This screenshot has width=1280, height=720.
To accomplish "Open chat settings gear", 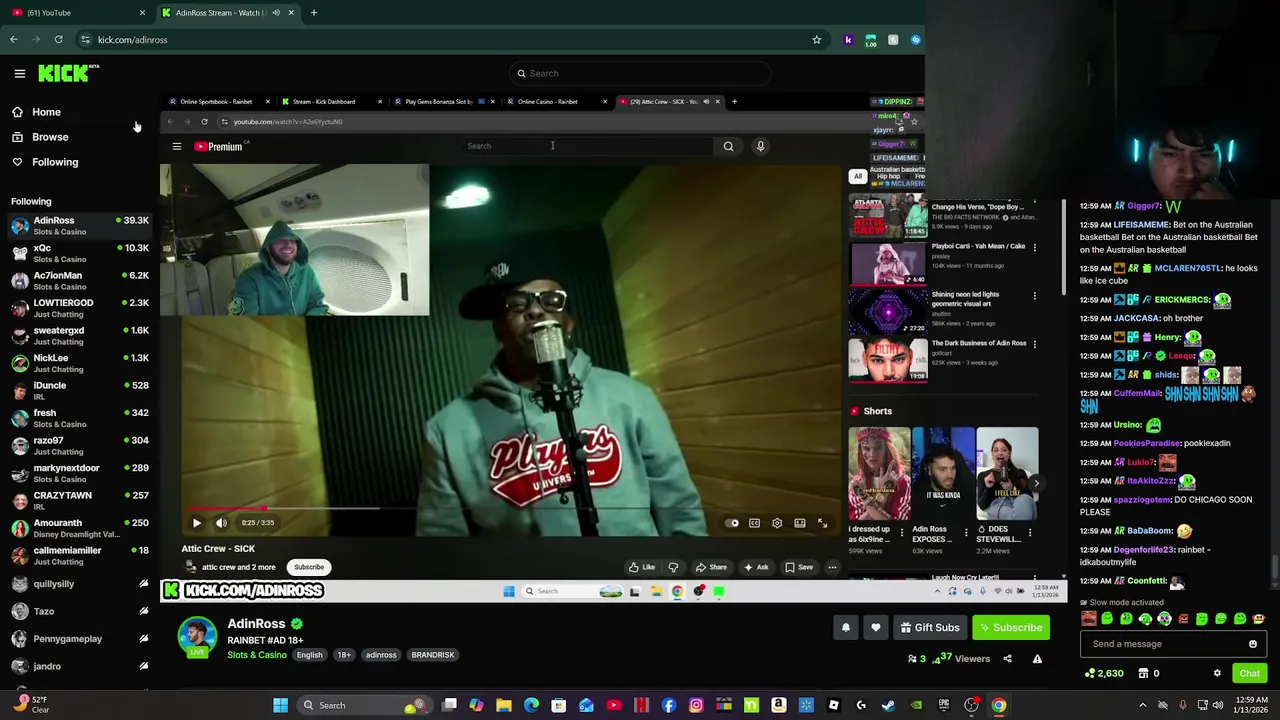I will click(x=1217, y=674).
